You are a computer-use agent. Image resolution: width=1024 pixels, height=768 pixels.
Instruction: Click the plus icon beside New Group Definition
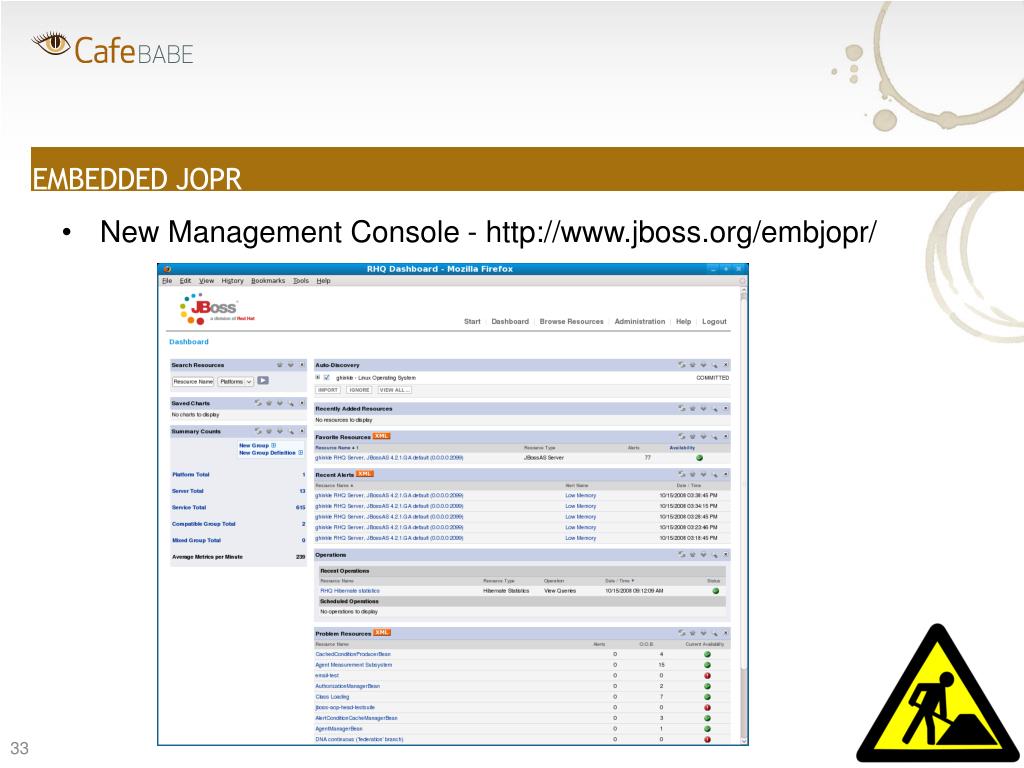(x=300, y=453)
